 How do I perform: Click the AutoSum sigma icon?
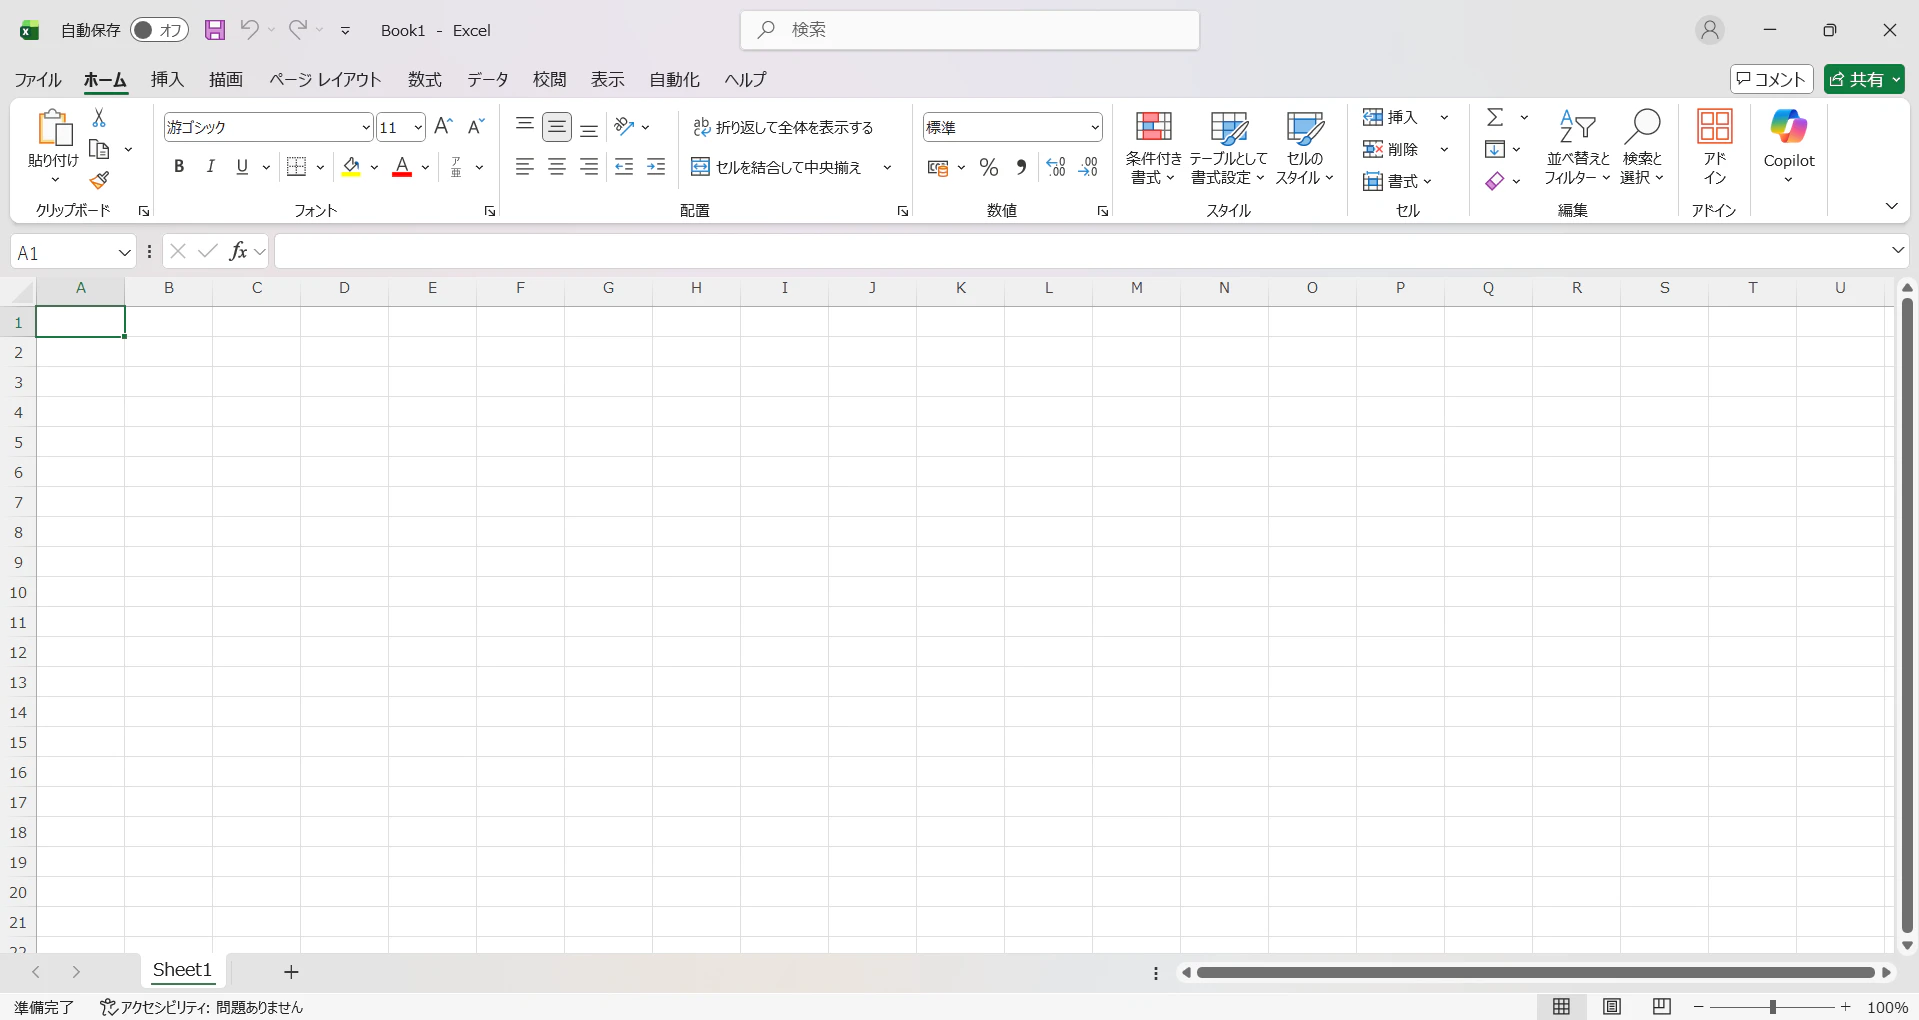(1495, 117)
